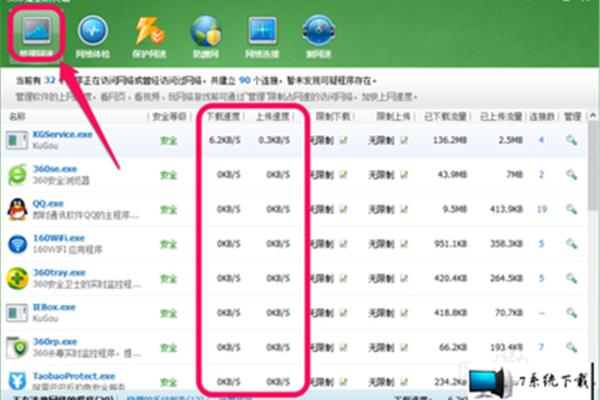
Task: Click the 160WiFi.exe wifi icon
Action: click(x=18, y=244)
